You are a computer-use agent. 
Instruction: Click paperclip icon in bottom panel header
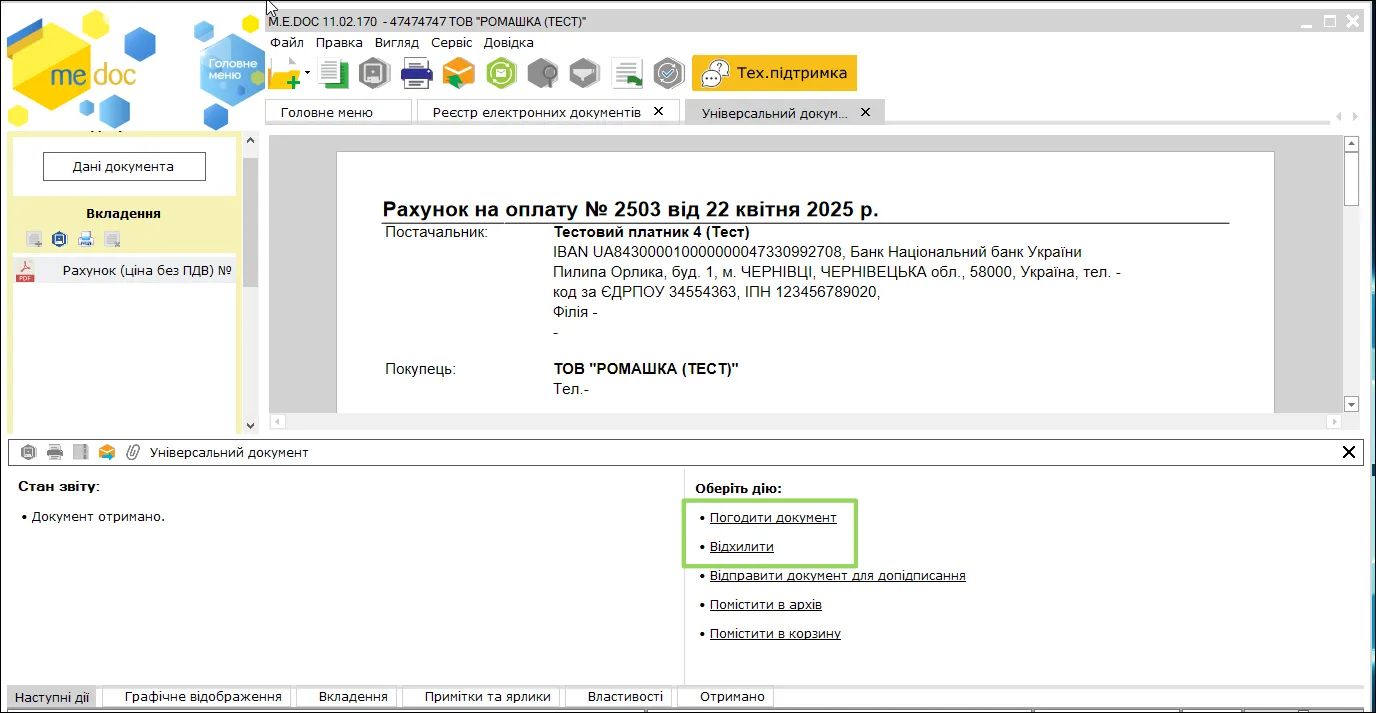click(133, 452)
